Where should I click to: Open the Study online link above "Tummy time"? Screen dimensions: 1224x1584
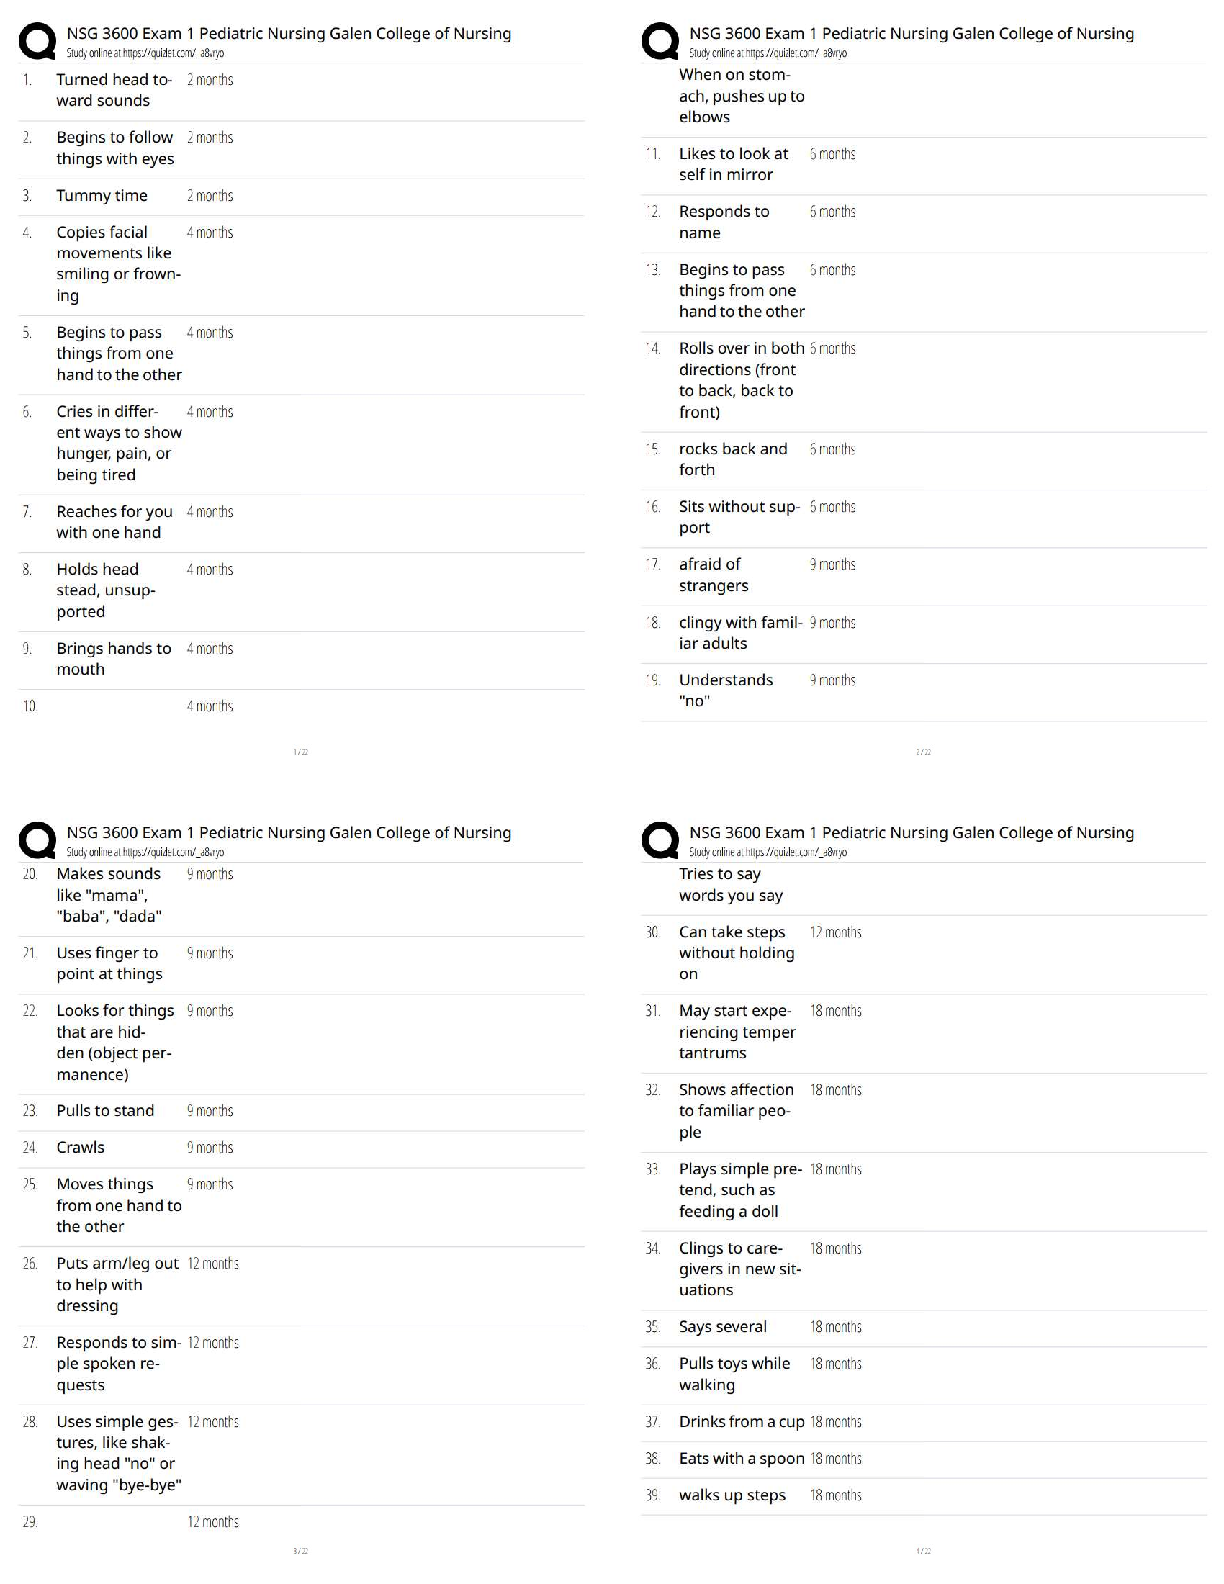coord(145,53)
